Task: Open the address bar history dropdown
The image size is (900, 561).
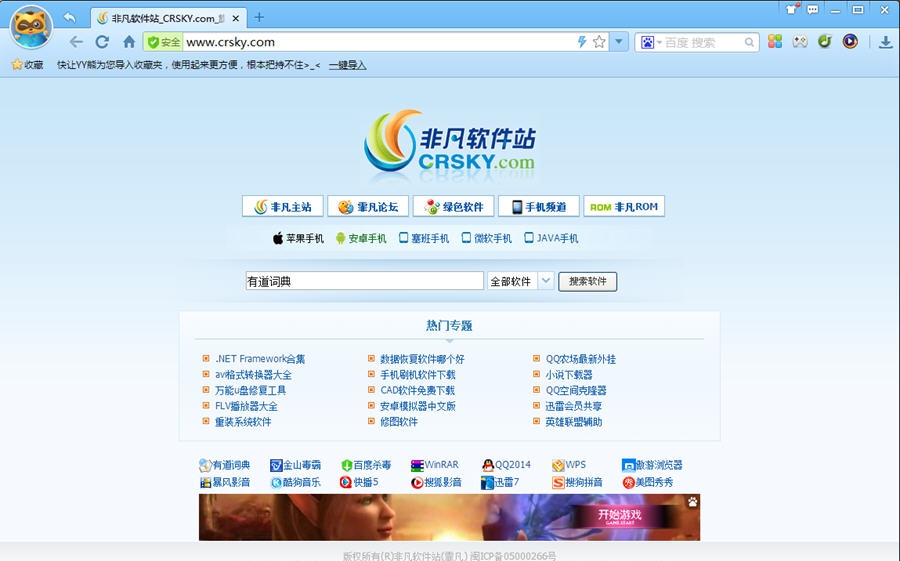Action: 619,41
